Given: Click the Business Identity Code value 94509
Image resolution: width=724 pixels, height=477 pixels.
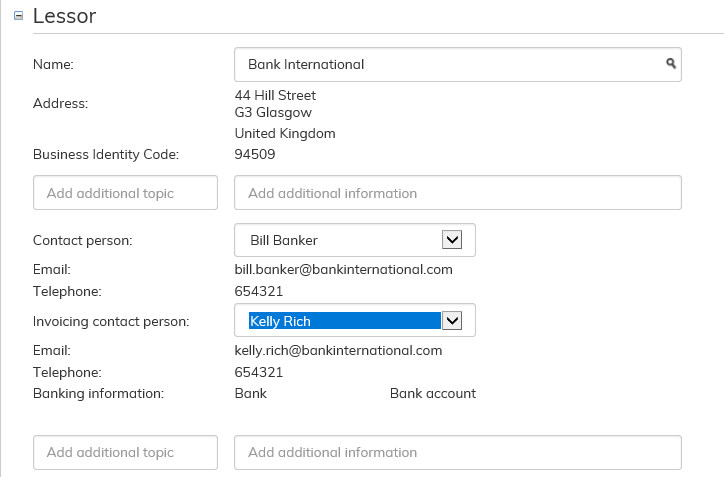Looking at the screenshot, I should (255, 155).
